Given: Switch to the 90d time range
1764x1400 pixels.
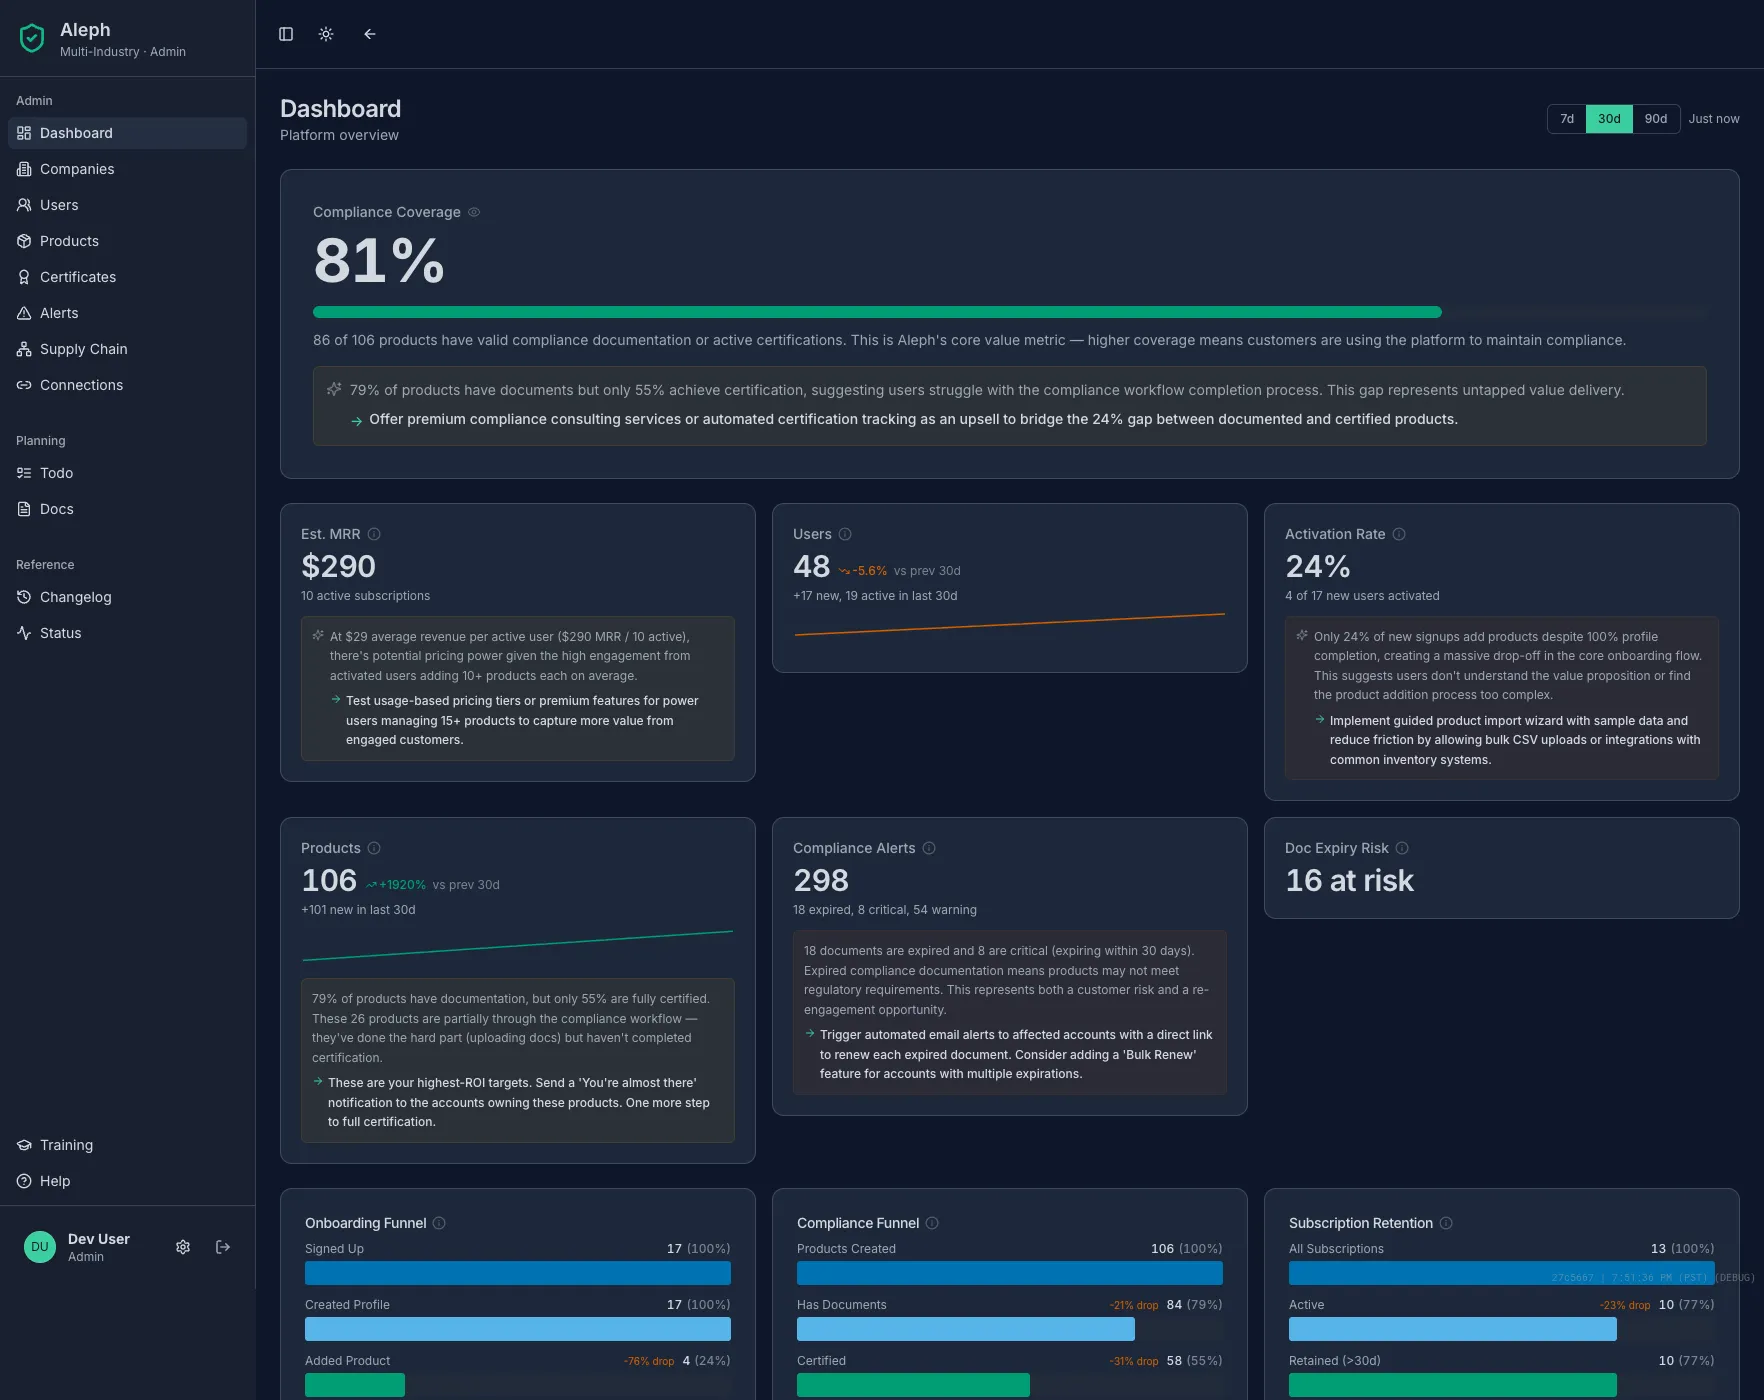Looking at the screenshot, I should click(x=1656, y=118).
